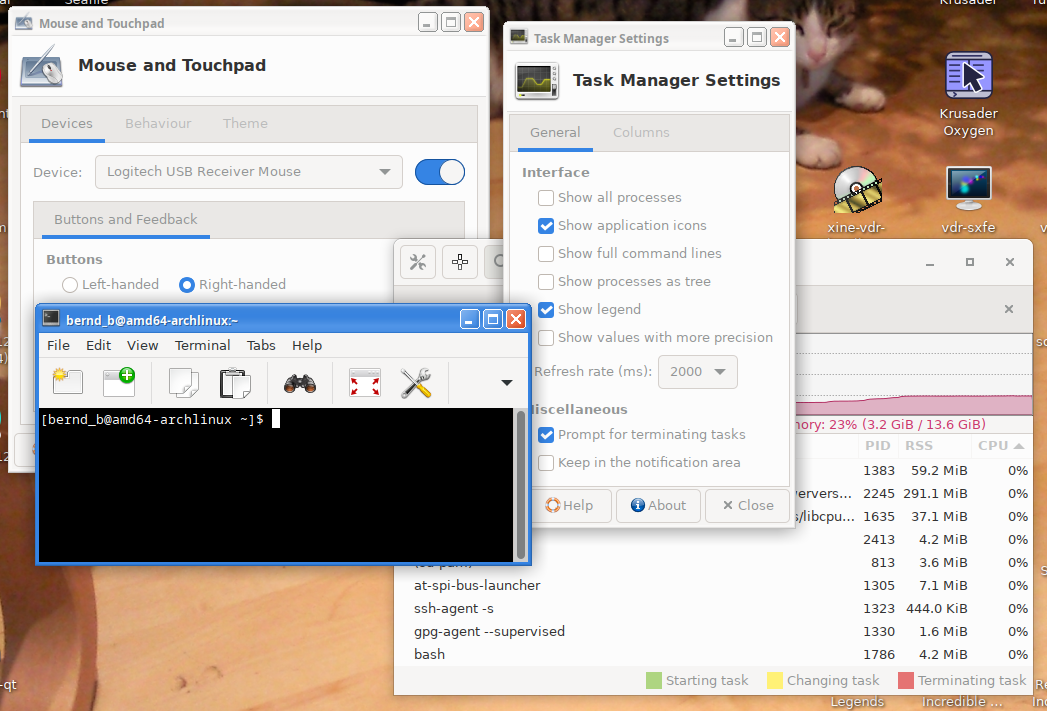Click the New Tab icon in terminal toolbar
Viewport: 1047px width, 711px height.
tap(67, 383)
